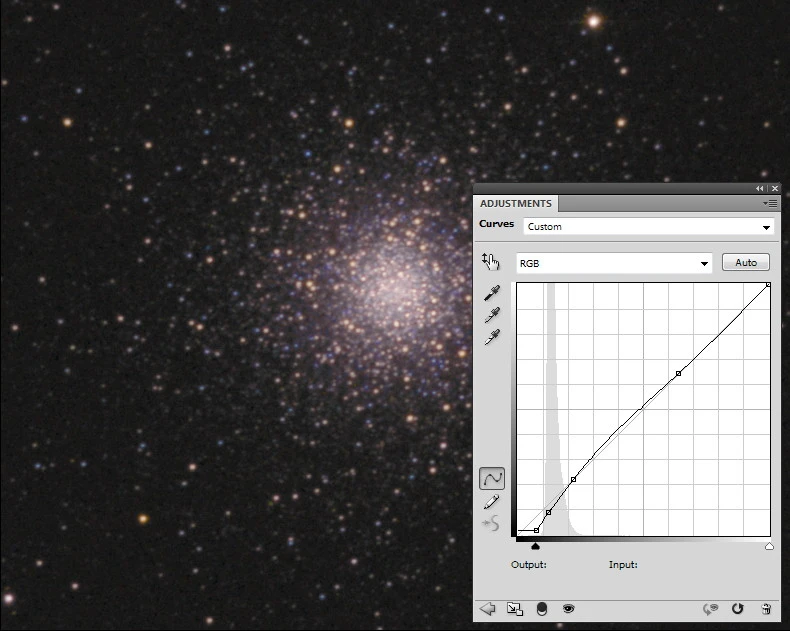
Task: Pick the gray point eyedropper
Action: point(491,315)
